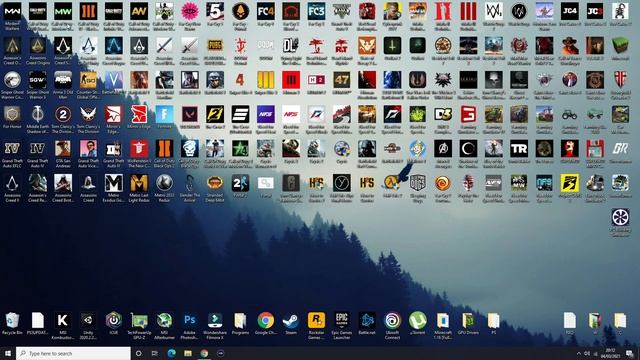640x360 pixels.
Task: Focus the 'Type here to search' box
Action: point(73,353)
